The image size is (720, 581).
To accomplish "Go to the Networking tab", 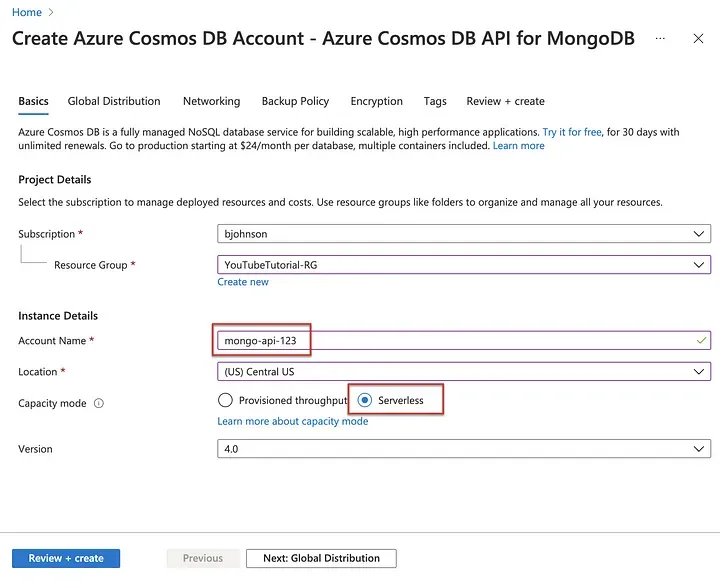I will [x=212, y=101].
